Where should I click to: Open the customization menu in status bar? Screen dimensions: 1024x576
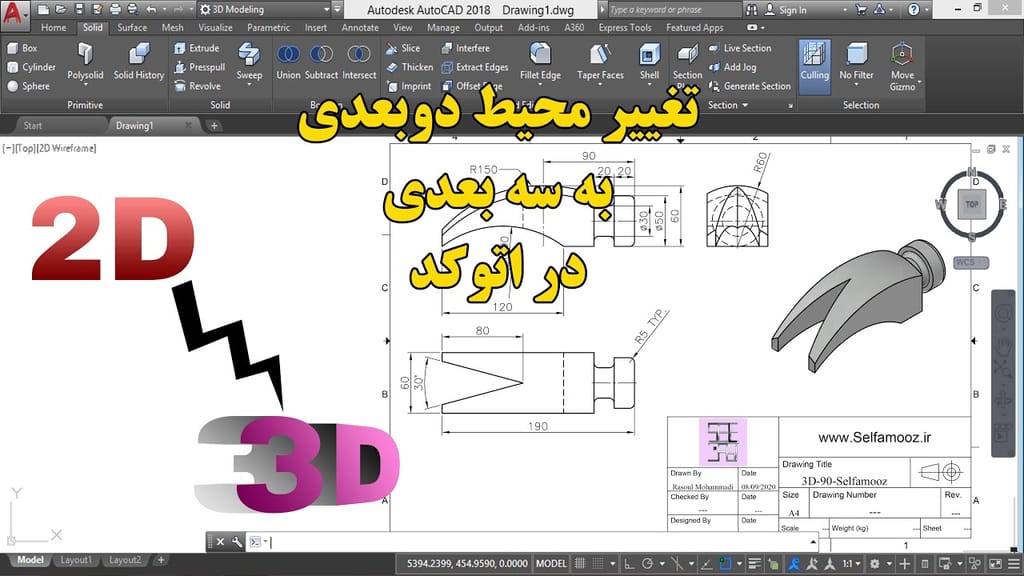[x=1013, y=564]
